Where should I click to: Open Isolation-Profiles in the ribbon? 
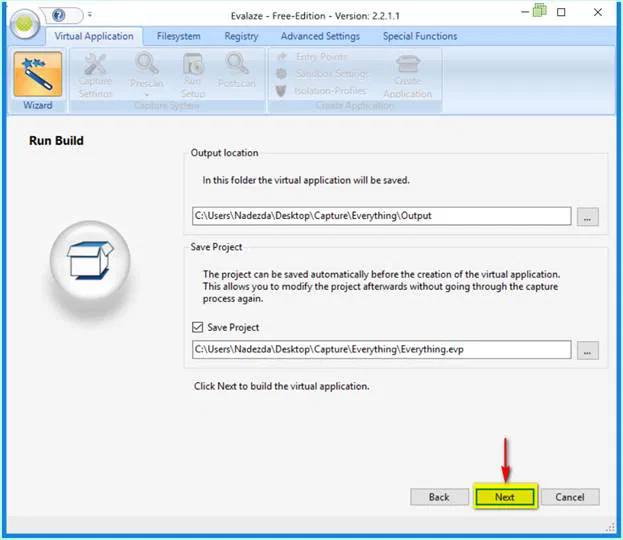321,91
